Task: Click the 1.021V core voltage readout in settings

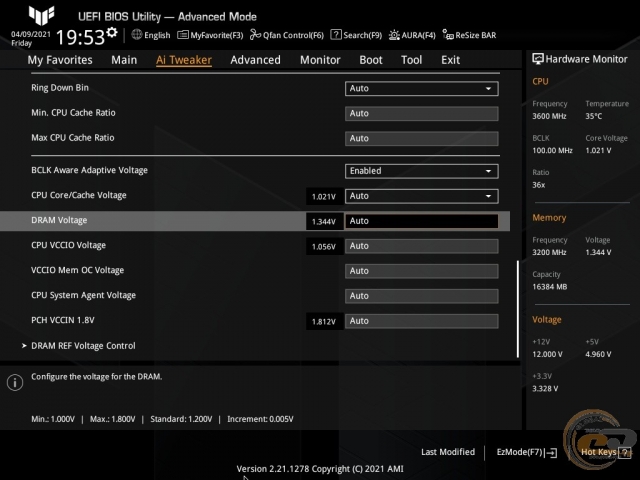Action: coord(324,197)
